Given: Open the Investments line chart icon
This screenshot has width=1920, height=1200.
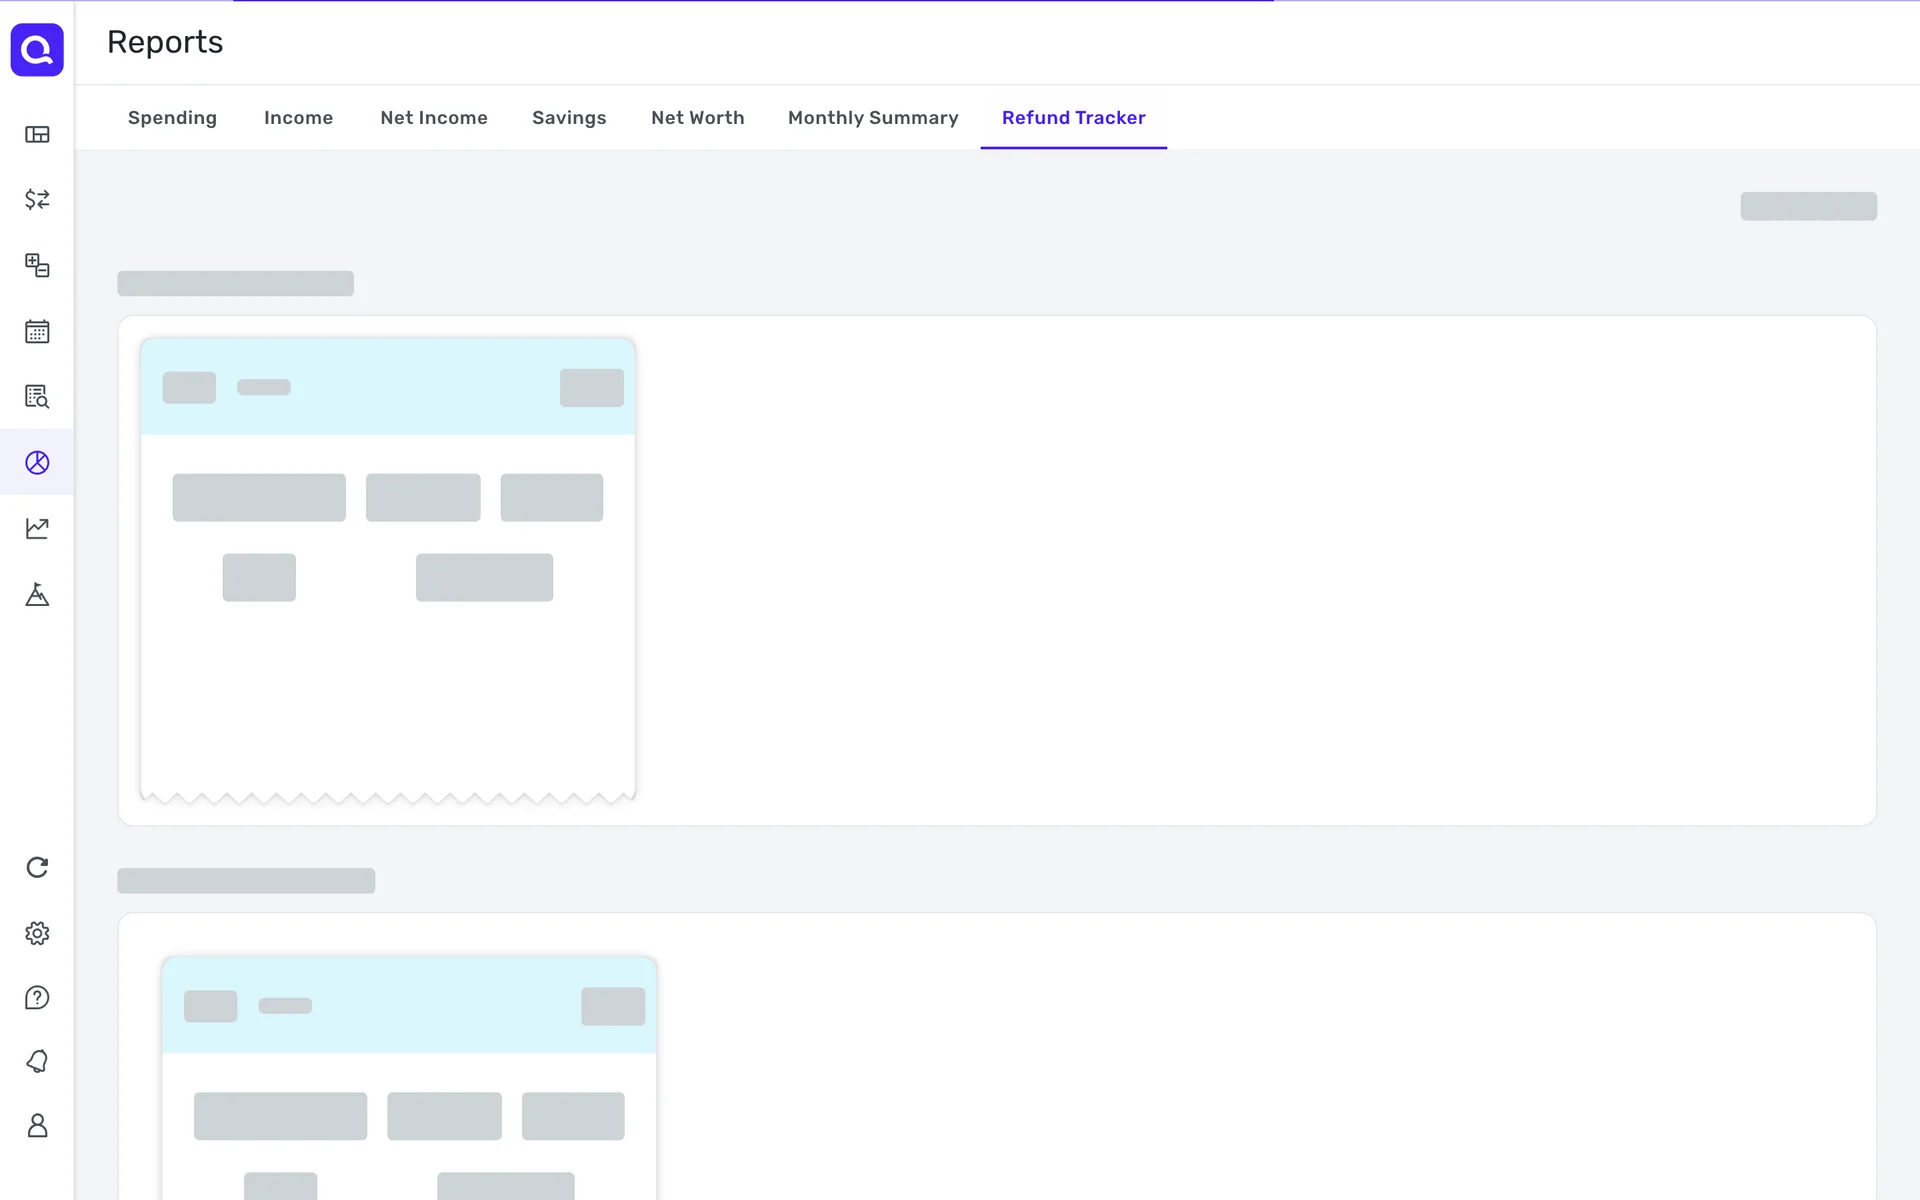Looking at the screenshot, I should point(37,528).
